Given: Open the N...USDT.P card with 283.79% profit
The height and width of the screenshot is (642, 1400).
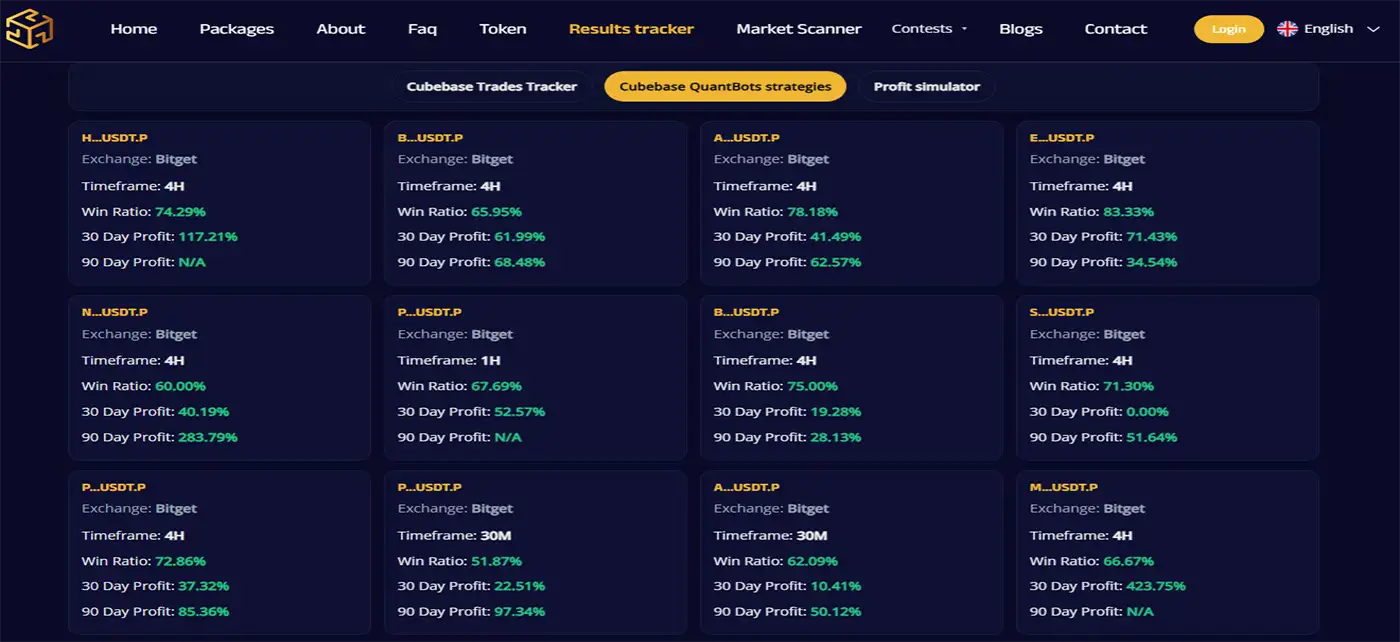Looking at the screenshot, I should (219, 377).
